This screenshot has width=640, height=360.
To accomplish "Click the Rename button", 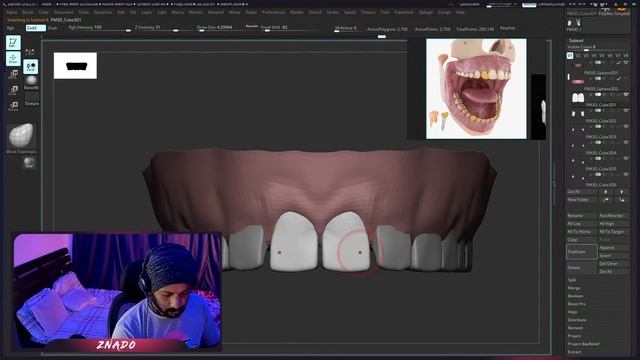I will coord(582,216).
